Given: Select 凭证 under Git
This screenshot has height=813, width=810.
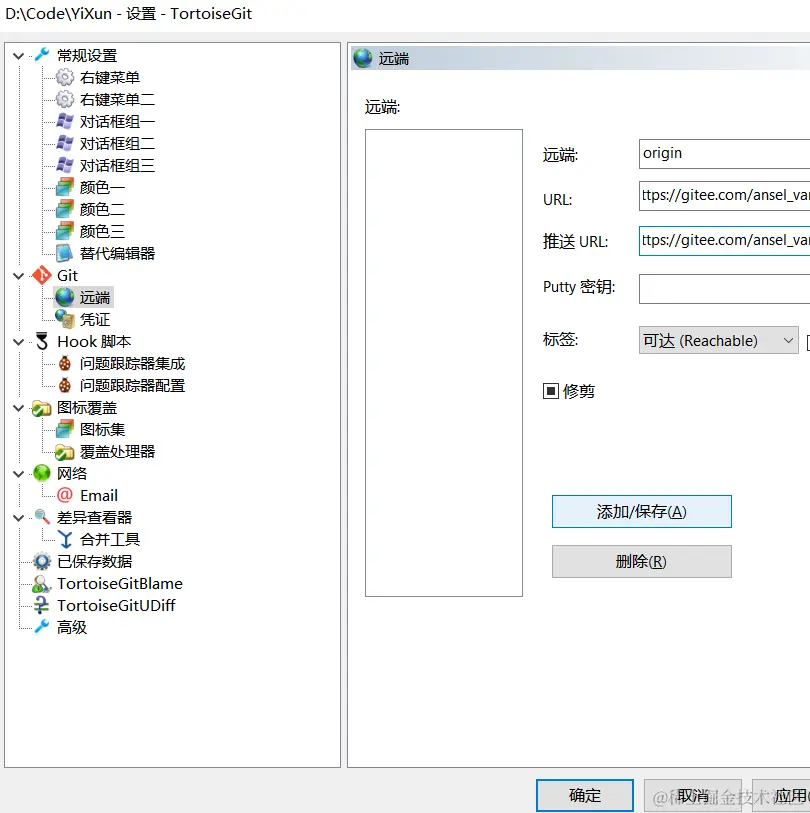Looking at the screenshot, I should click(x=95, y=319).
